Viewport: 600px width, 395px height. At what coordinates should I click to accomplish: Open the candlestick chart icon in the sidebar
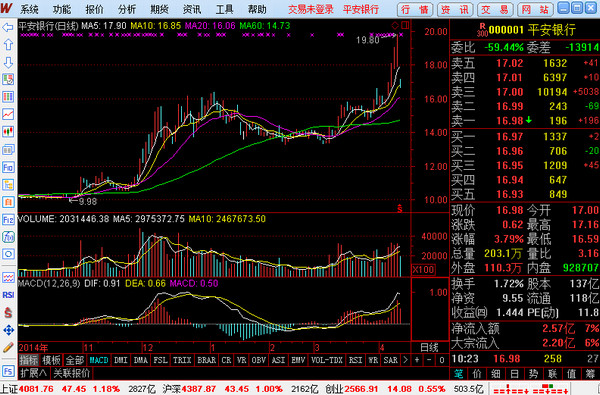[x=8, y=132]
